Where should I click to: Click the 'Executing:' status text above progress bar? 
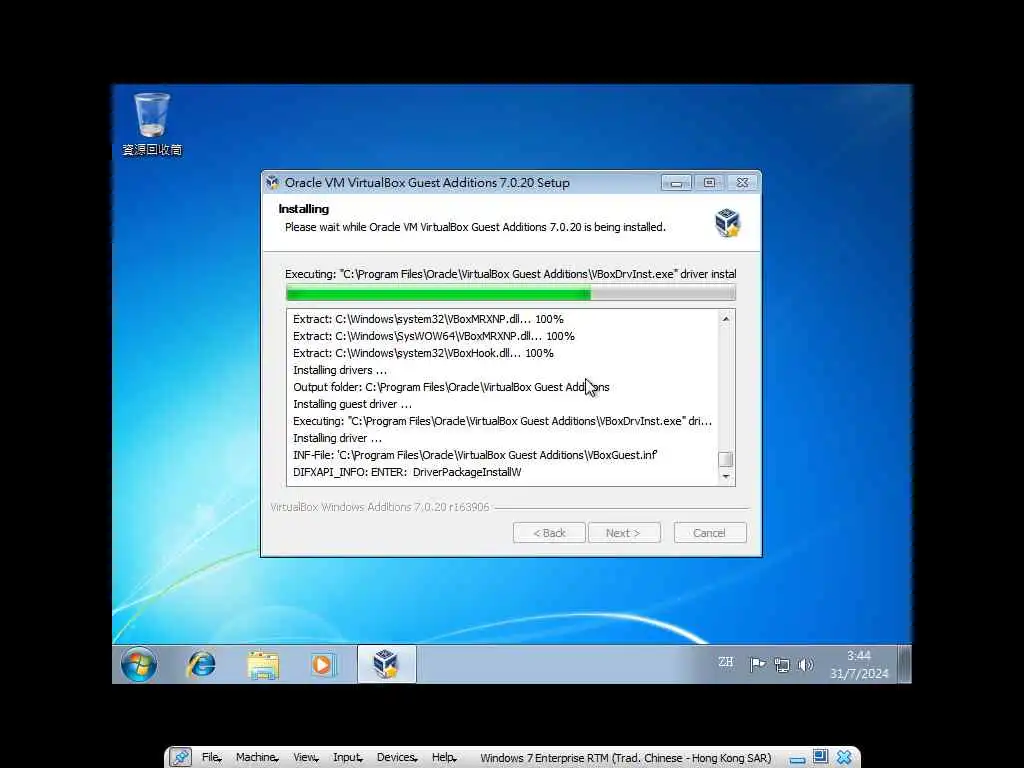click(511, 274)
